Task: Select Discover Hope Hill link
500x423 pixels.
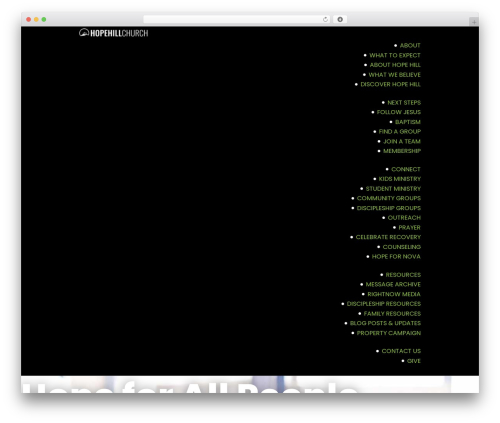Action: pos(390,84)
